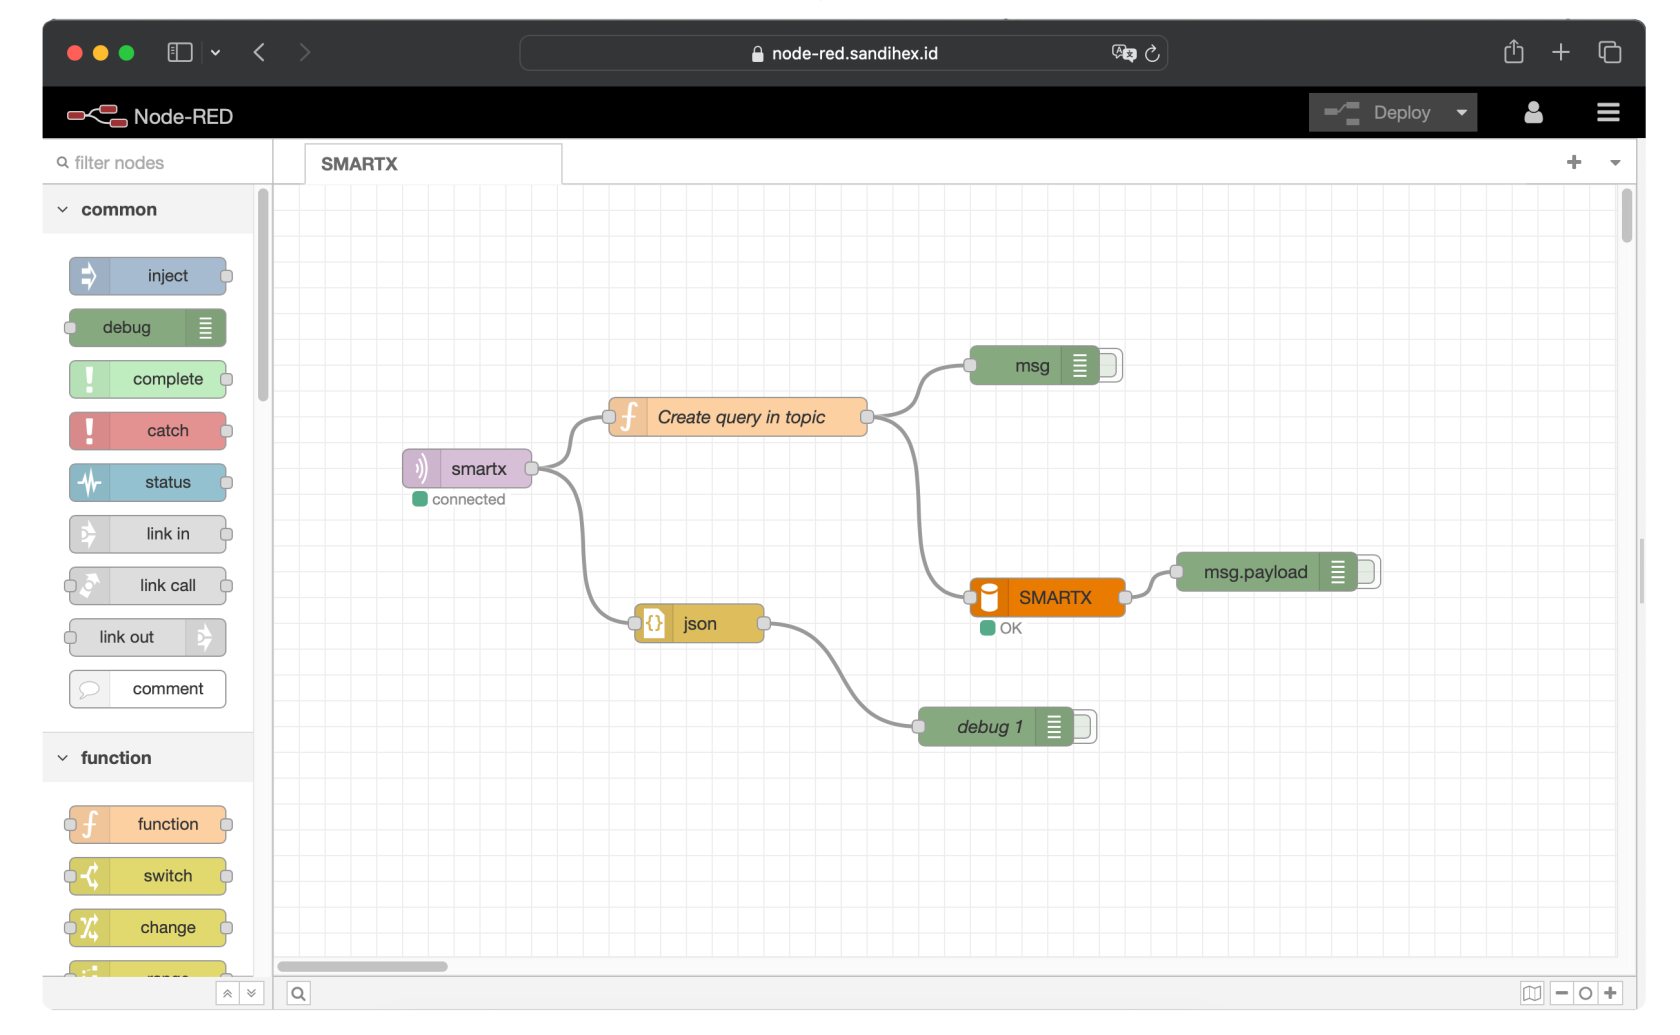Show Safari tab overview

[1609, 52]
